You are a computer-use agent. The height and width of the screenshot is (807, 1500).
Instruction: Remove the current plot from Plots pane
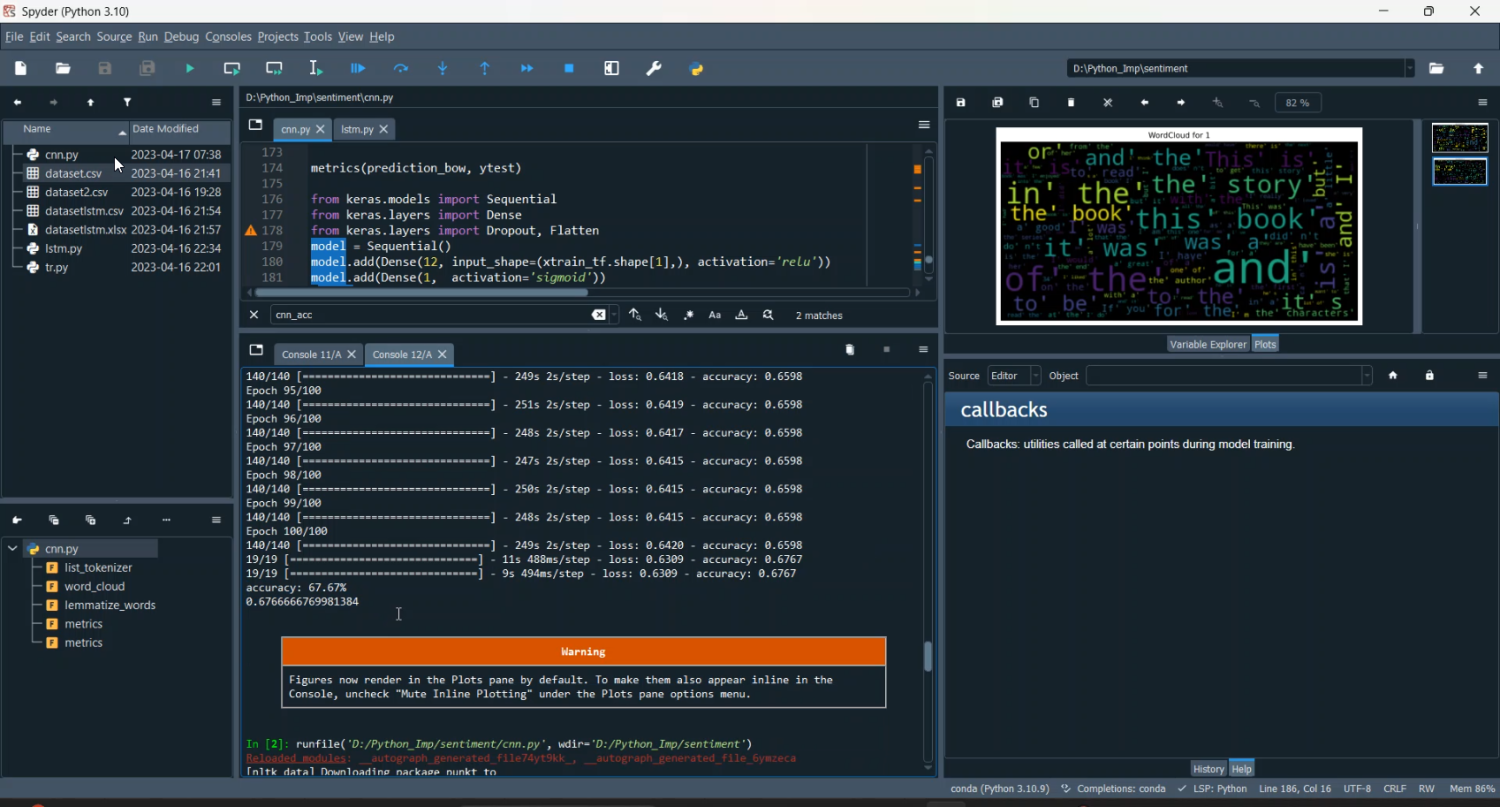coord(1070,102)
